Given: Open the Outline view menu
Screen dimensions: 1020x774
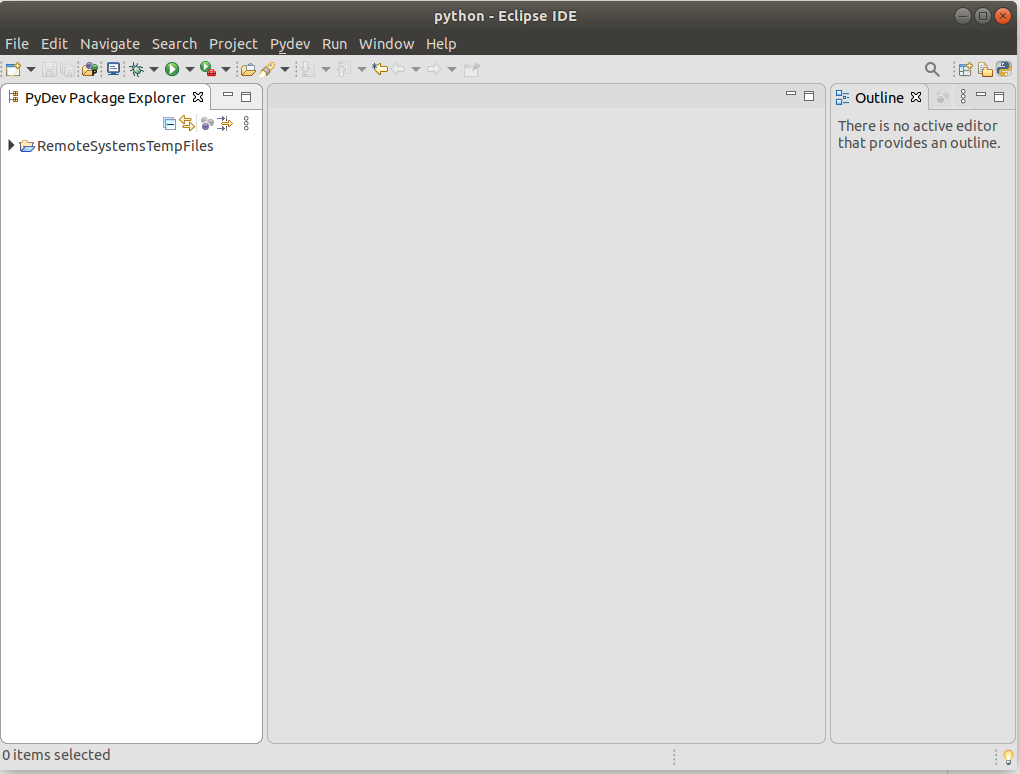Looking at the screenshot, I should tap(963, 96).
